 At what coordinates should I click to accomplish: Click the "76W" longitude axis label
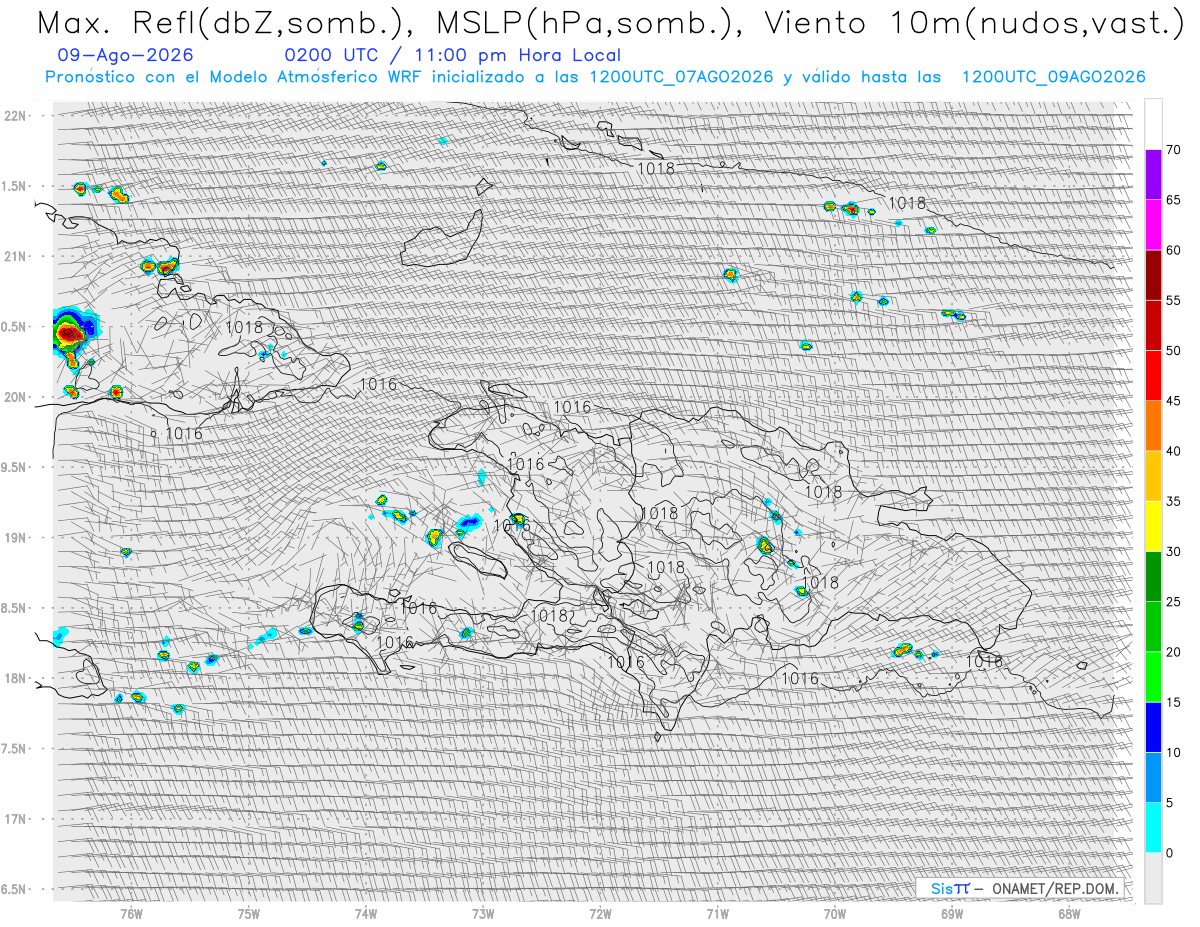[131, 913]
